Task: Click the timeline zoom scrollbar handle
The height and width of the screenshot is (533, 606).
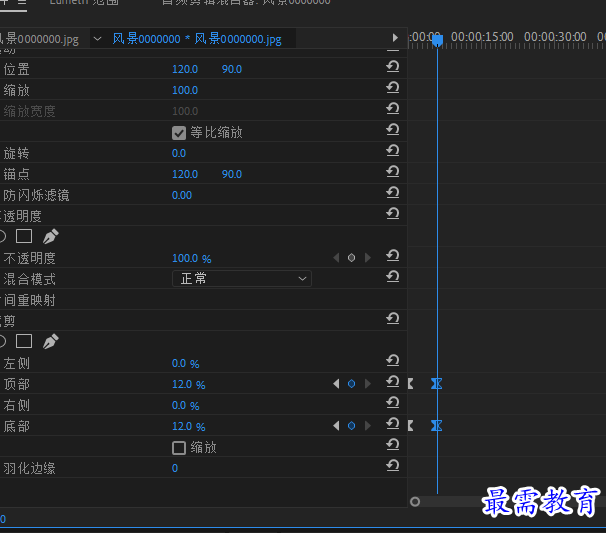Action: pyautogui.click(x=415, y=502)
